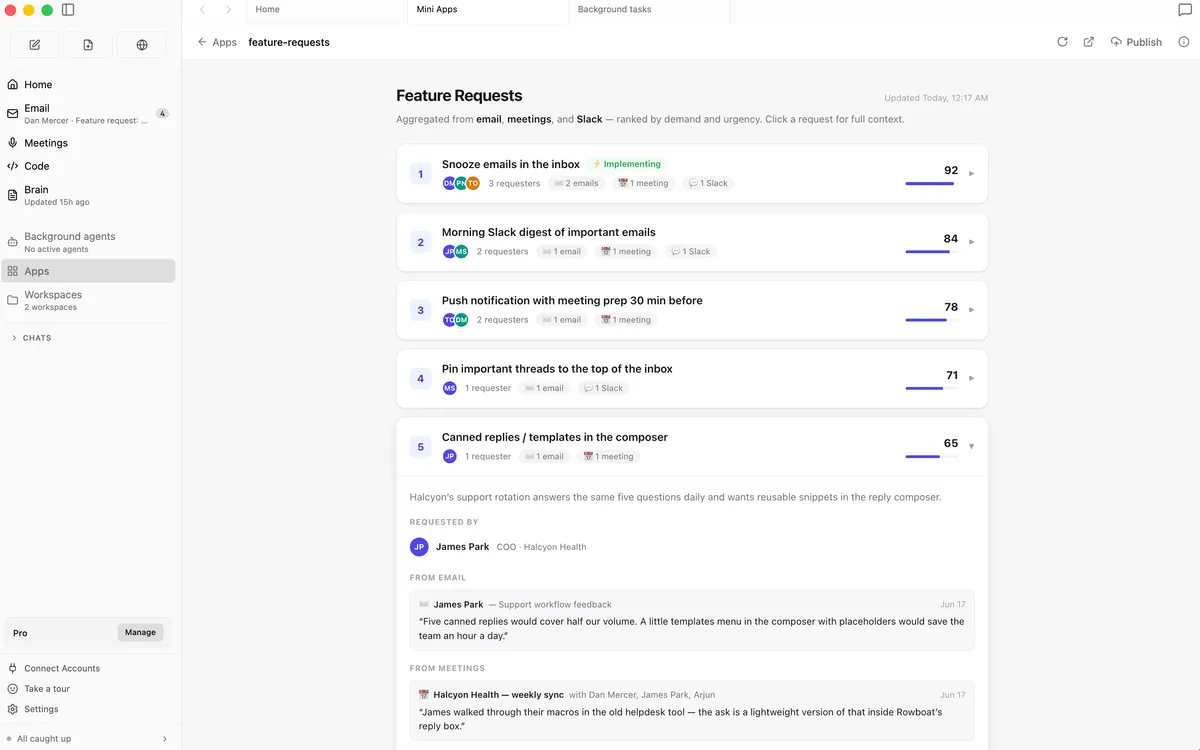Toggle the sidebar panel icon
Screen dimensions: 1200x750
[68, 10]
